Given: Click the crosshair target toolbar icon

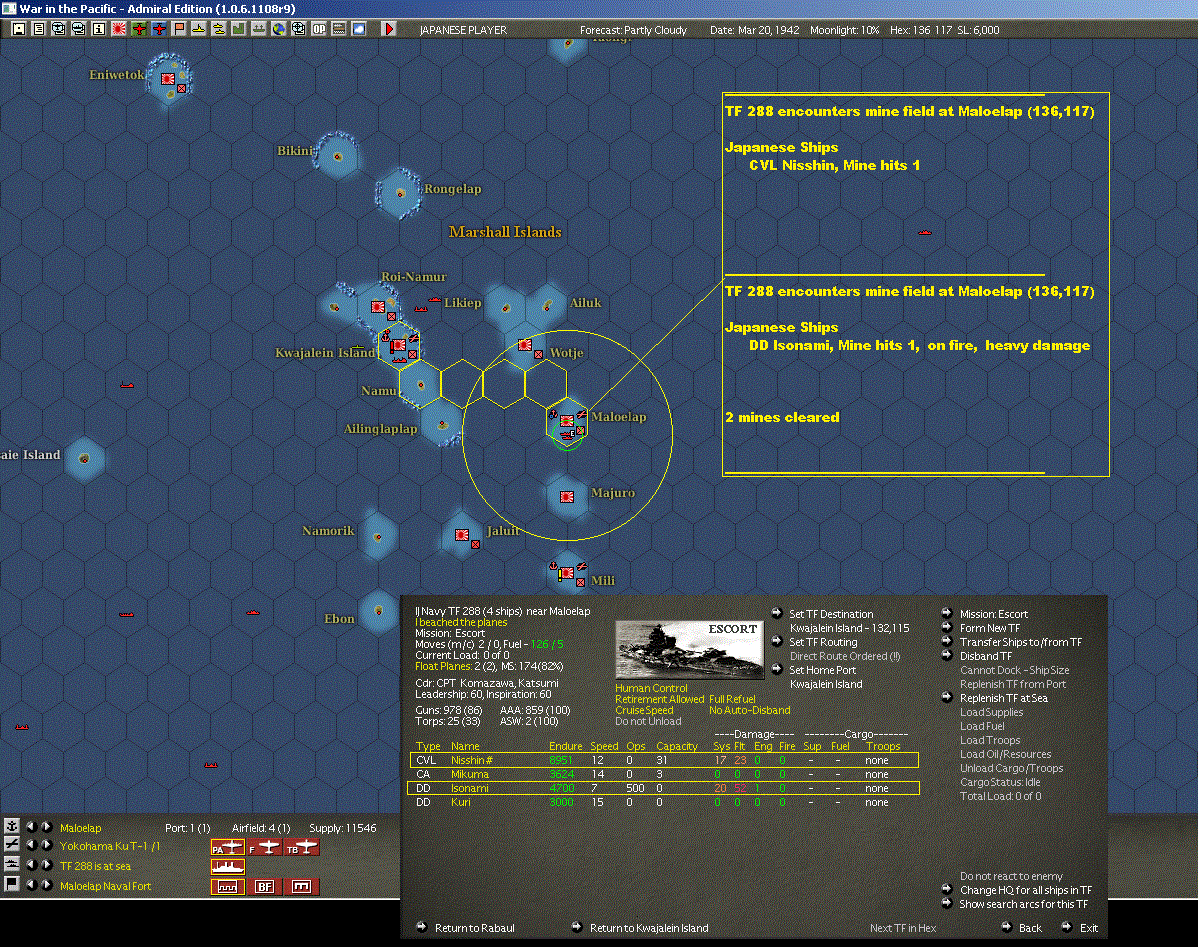Looking at the screenshot, I should 299,29.
